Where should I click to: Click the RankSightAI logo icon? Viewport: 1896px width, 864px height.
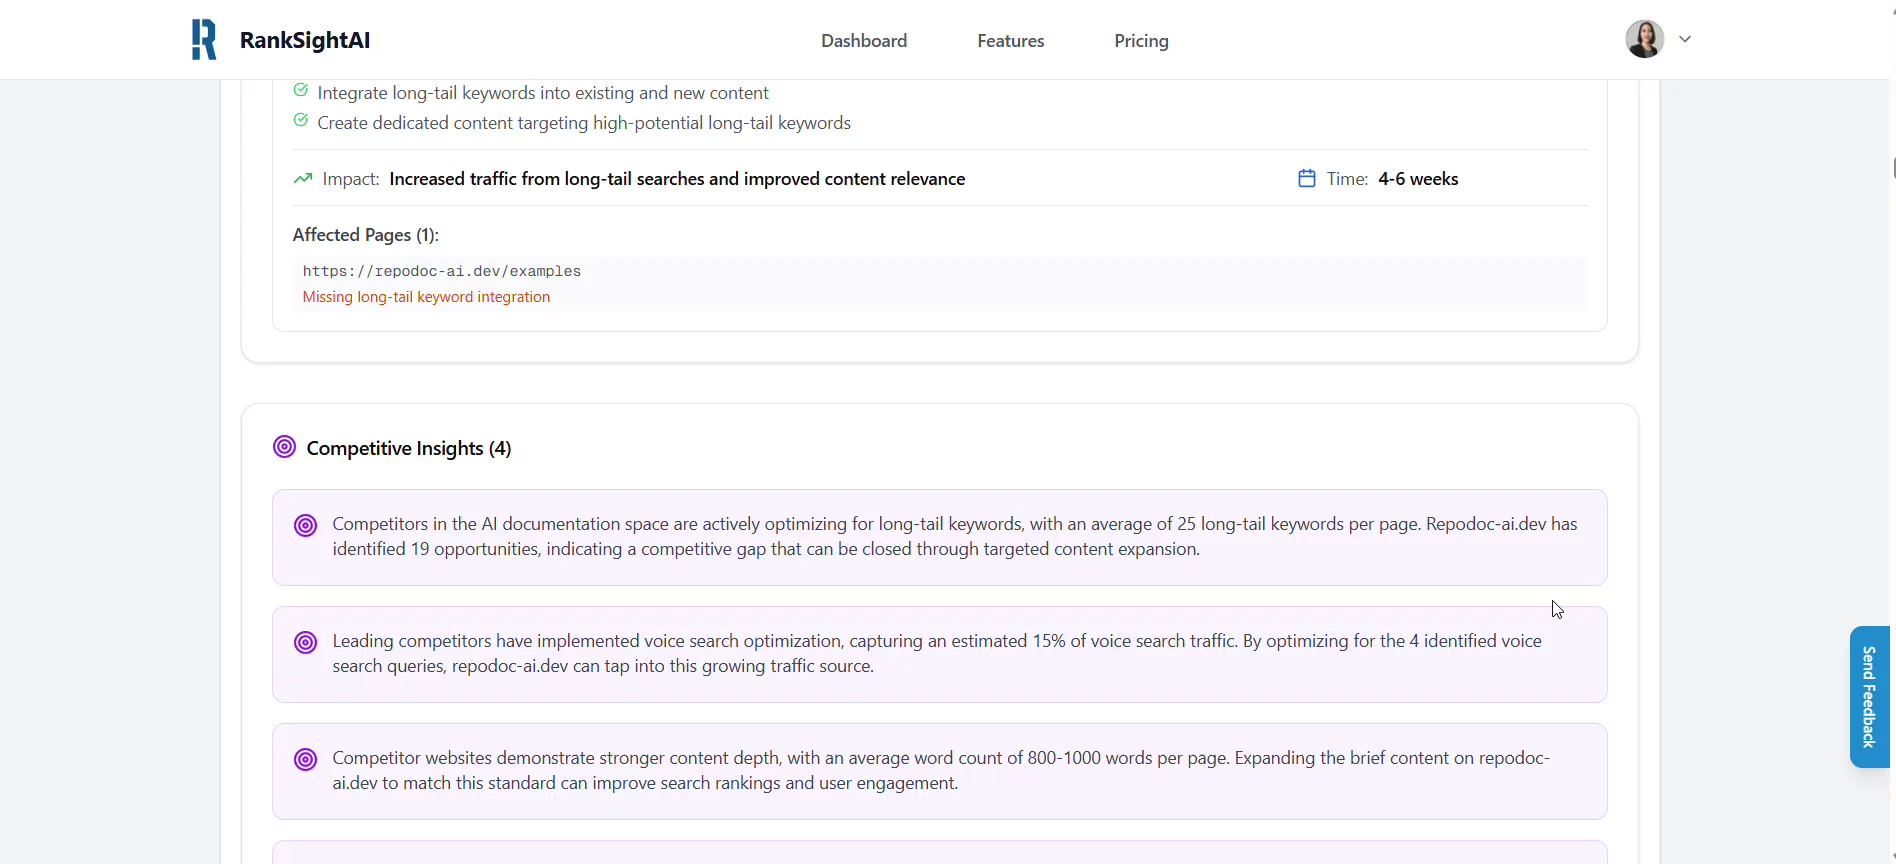[203, 40]
